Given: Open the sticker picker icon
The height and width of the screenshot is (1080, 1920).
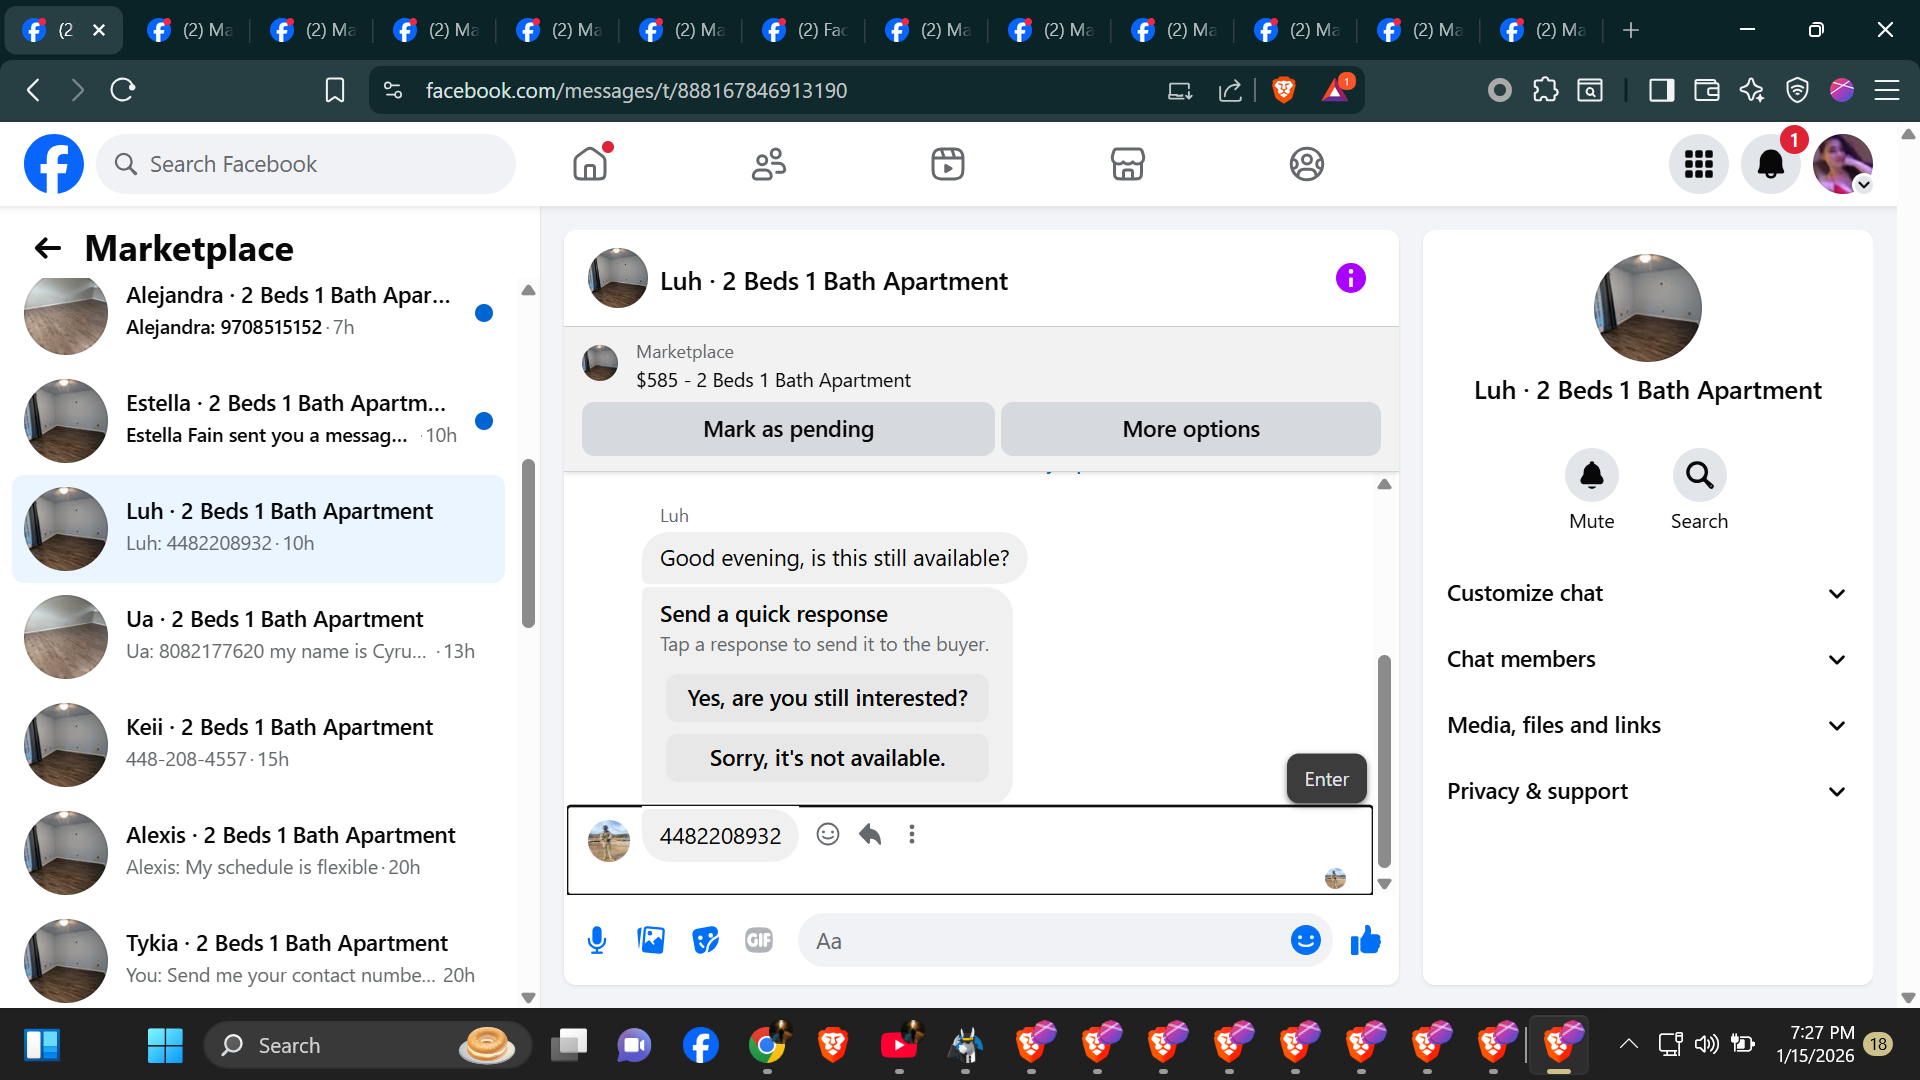Looking at the screenshot, I should (x=705, y=940).
